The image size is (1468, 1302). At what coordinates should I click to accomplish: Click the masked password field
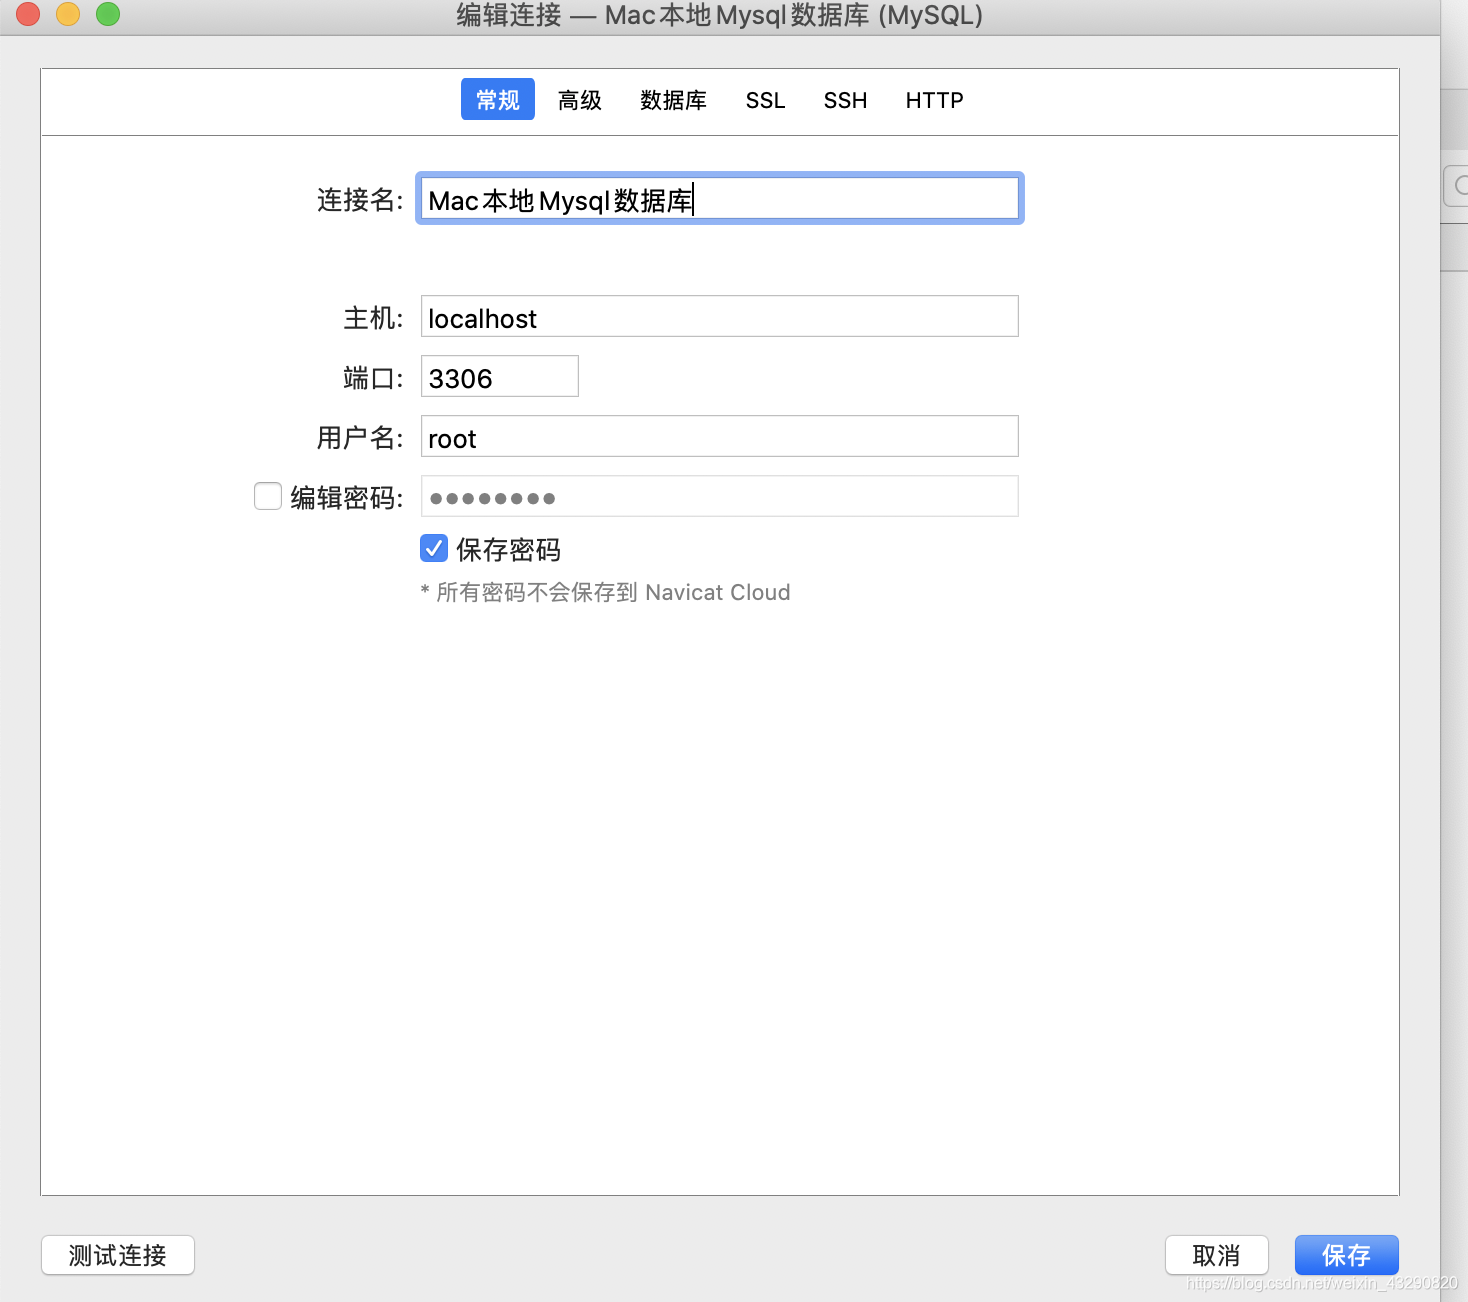[720, 496]
